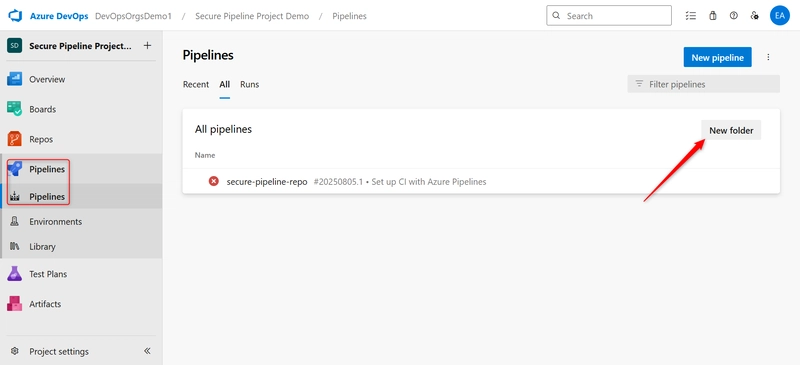This screenshot has width=800, height=365.
Task: Open the Repos section icon
Action: tap(14, 139)
